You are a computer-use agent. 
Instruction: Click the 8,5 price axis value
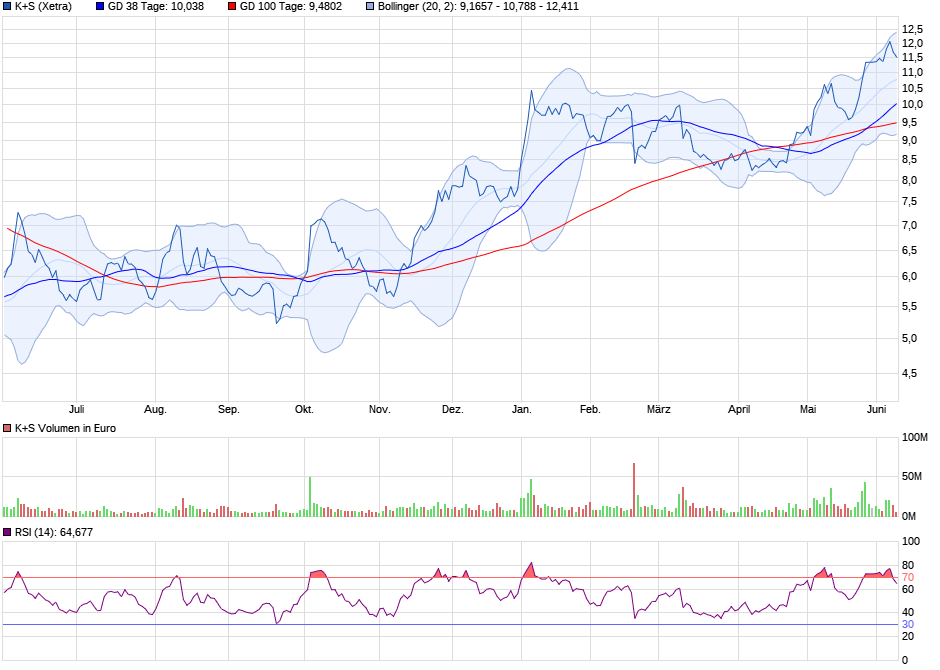pos(909,159)
